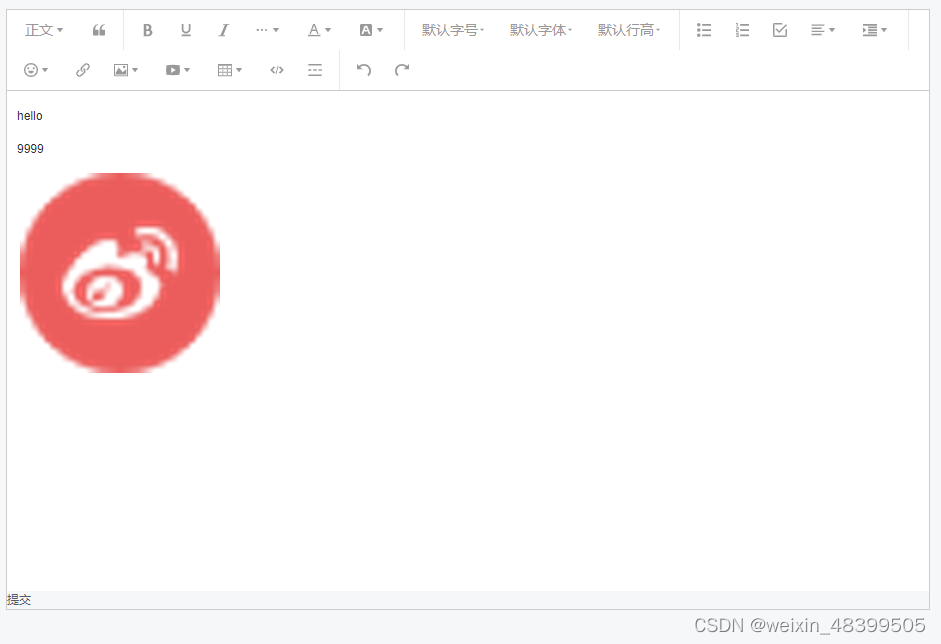Open the insert table menu
This screenshot has height=644, width=941.
tap(230, 70)
